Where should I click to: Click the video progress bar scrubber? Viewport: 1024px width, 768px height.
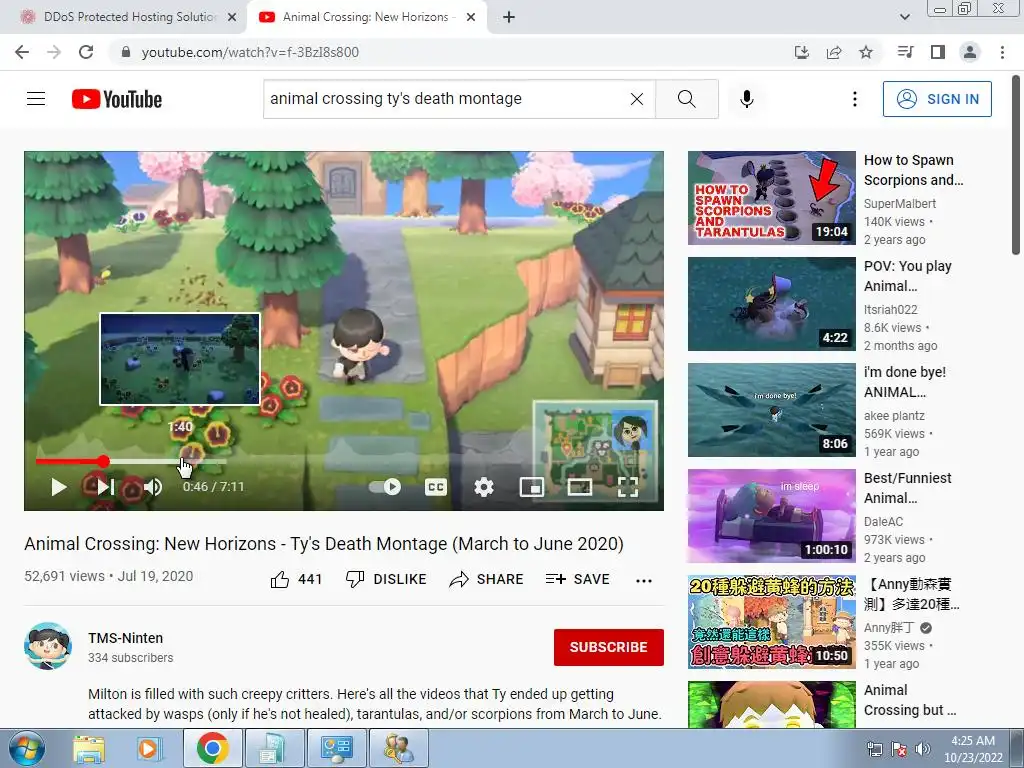tap(103, 462)
